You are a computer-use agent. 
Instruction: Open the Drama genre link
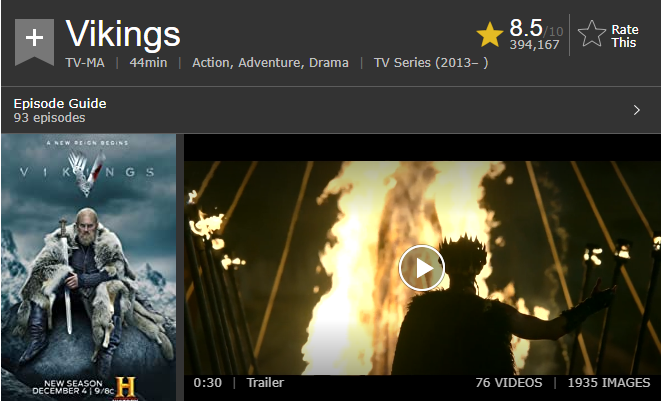(329, 63)
